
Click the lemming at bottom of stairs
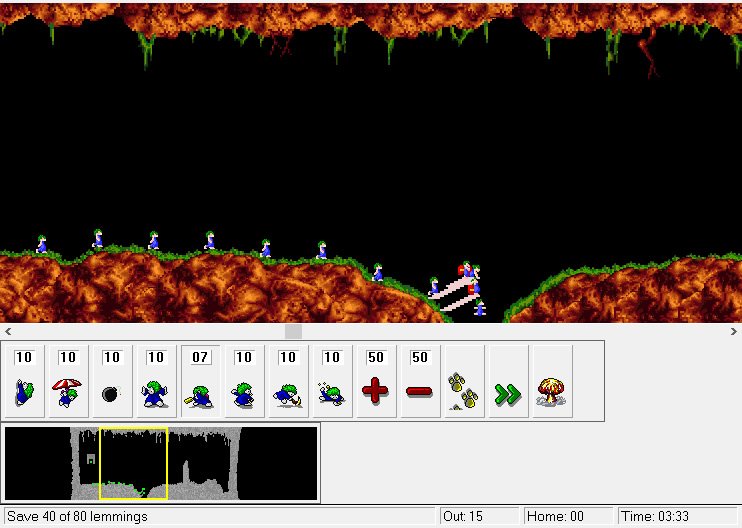pos(480,308)
